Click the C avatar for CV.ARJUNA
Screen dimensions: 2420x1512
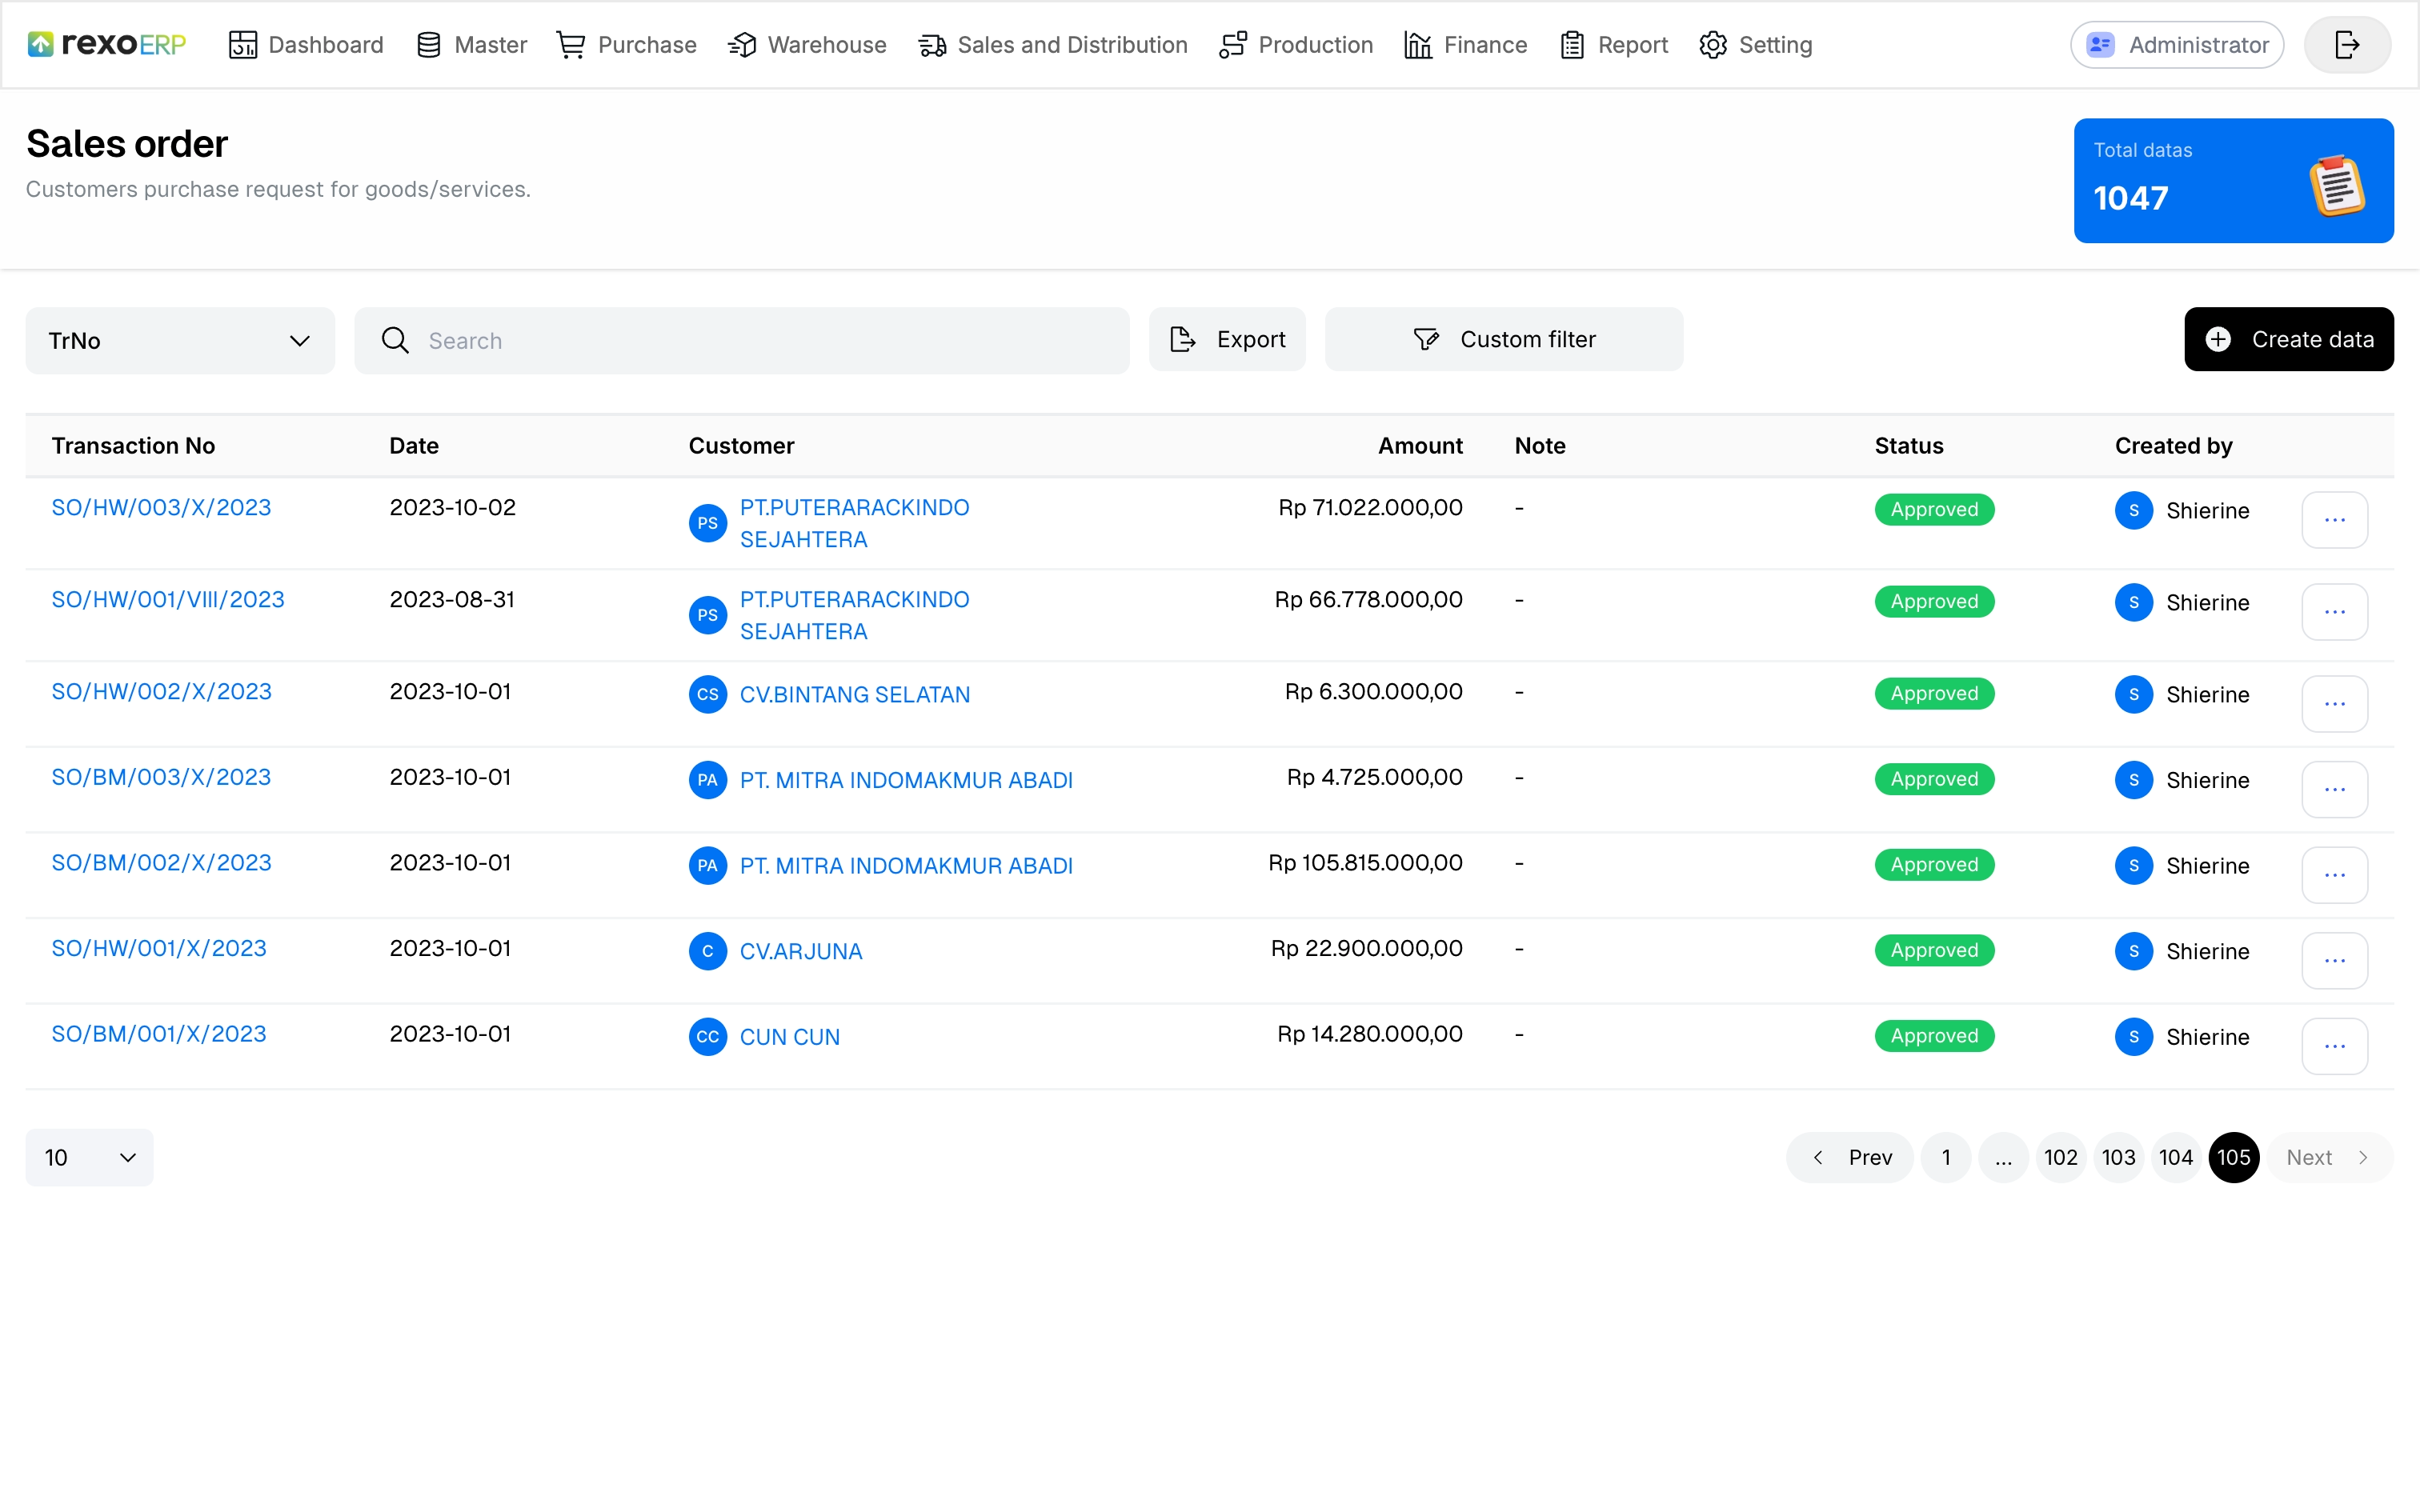[708, 952]
